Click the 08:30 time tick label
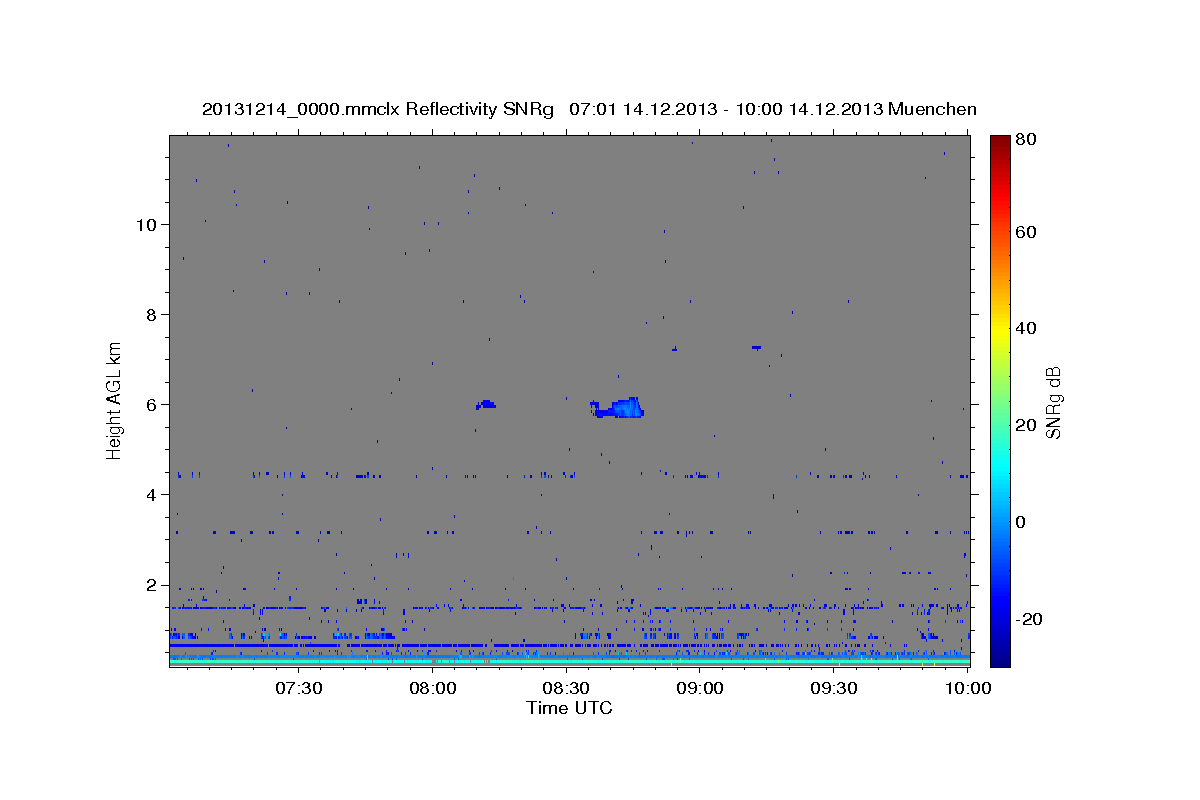The image size is (1200, 800). [566, 689]
